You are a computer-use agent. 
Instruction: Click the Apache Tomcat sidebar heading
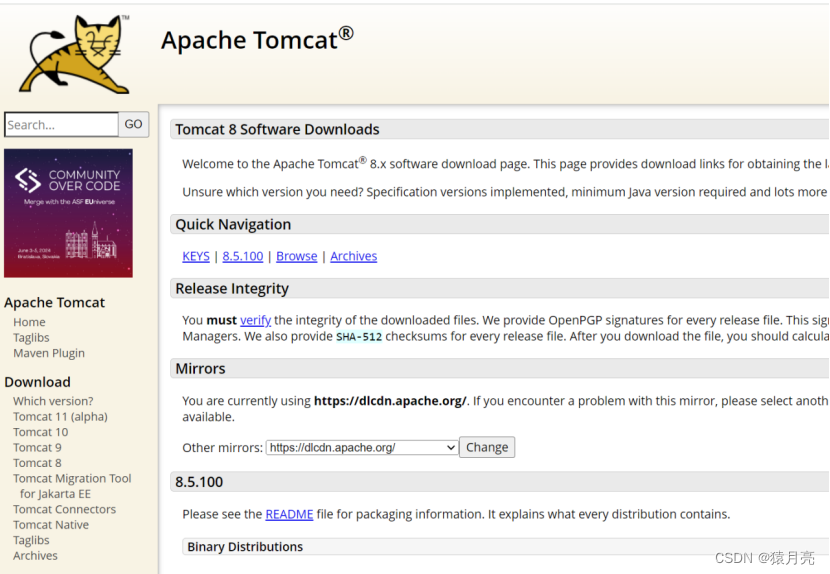click(55, 302)
